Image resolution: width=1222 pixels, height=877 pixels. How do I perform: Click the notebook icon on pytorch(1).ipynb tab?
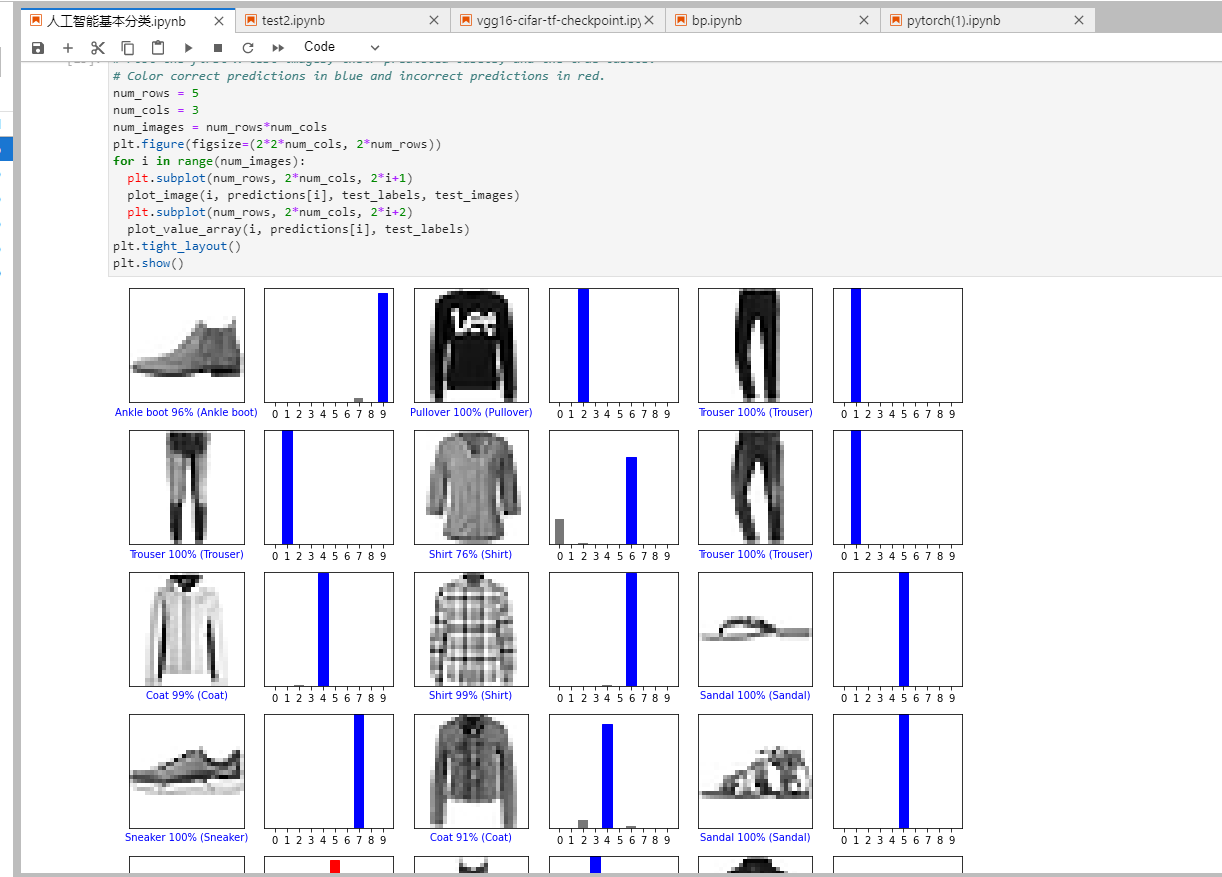click(x=896, y=20)
